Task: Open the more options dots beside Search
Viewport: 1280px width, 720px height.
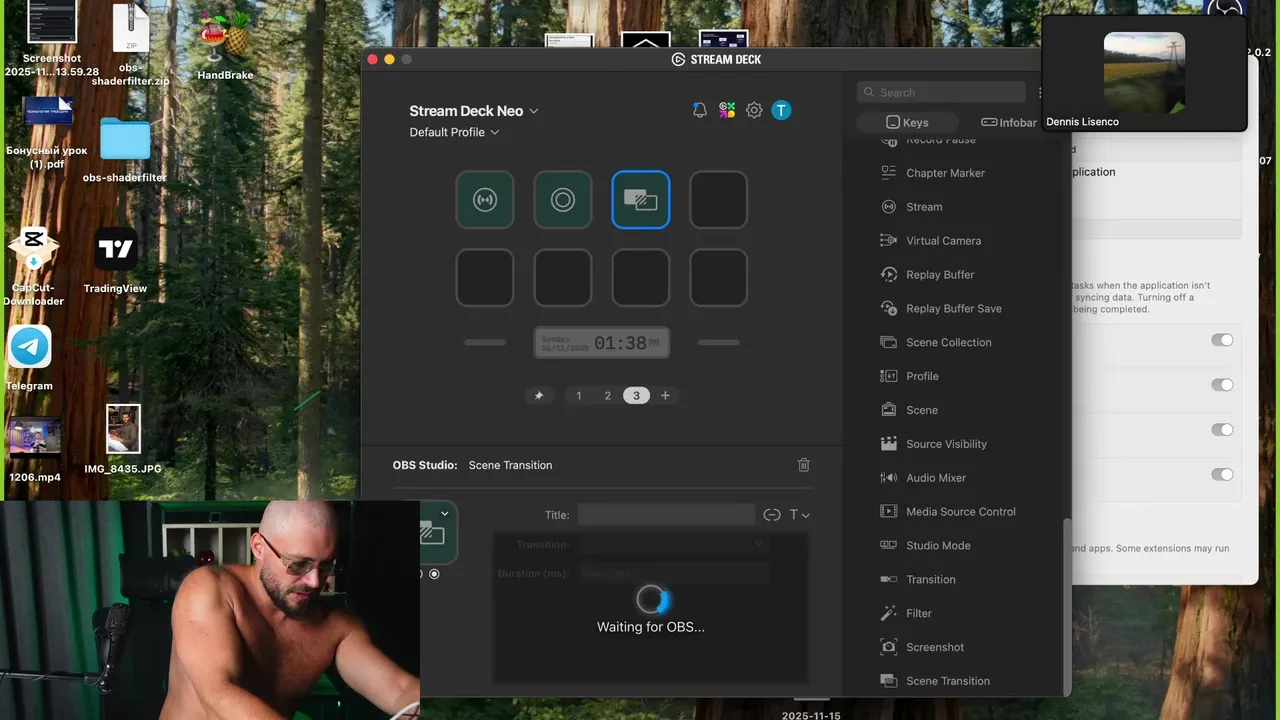Action: point(1040,92)
